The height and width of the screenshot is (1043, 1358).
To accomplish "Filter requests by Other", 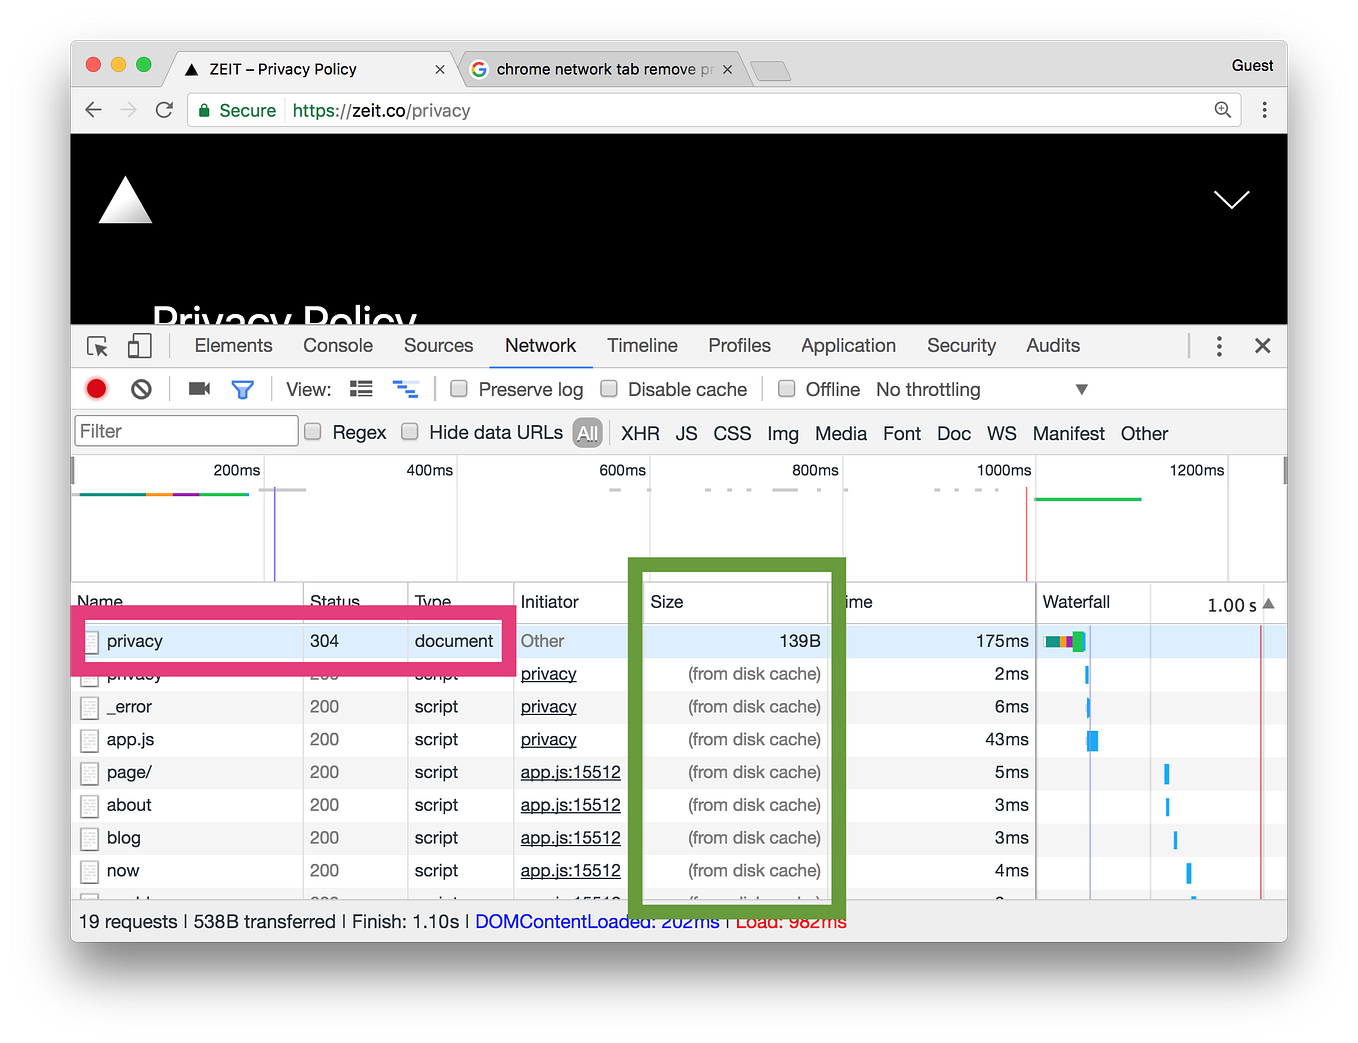I will (1144, 433).
